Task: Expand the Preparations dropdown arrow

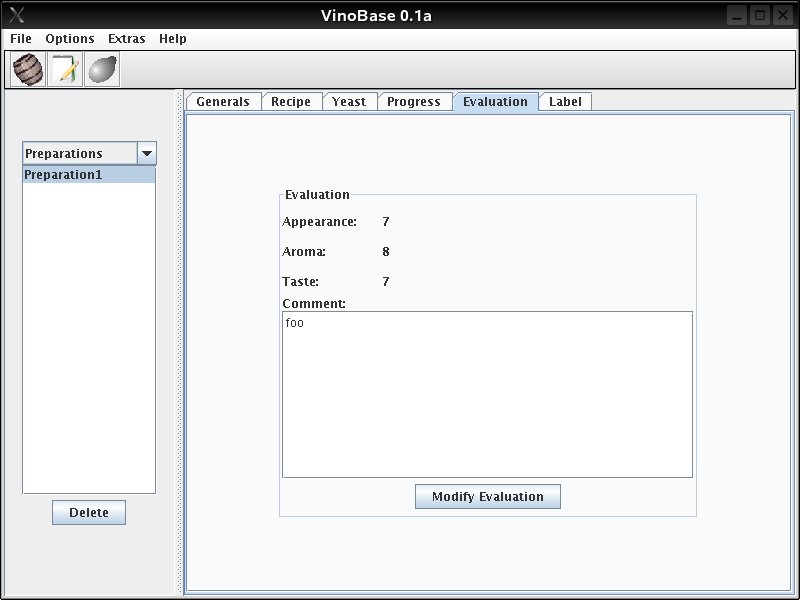Action: coord(146,154)
